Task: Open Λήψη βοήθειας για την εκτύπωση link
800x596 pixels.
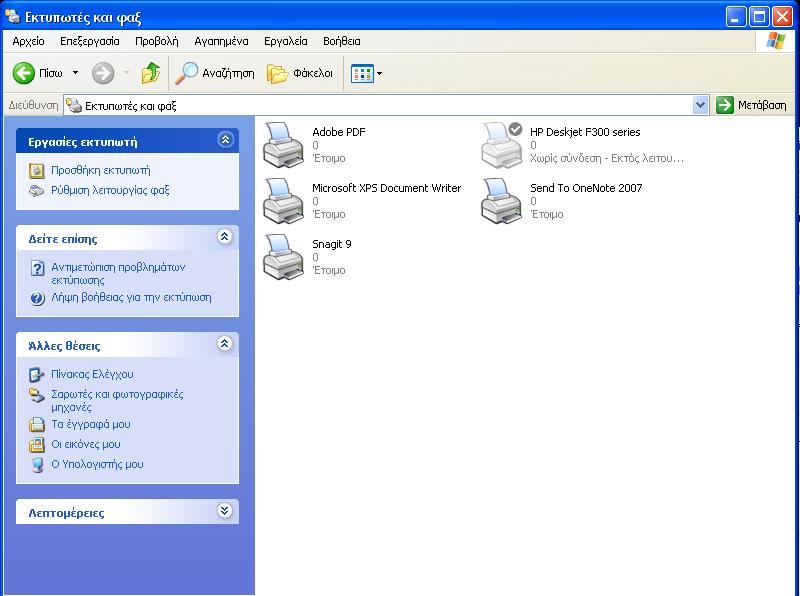Action: point(131,297)
